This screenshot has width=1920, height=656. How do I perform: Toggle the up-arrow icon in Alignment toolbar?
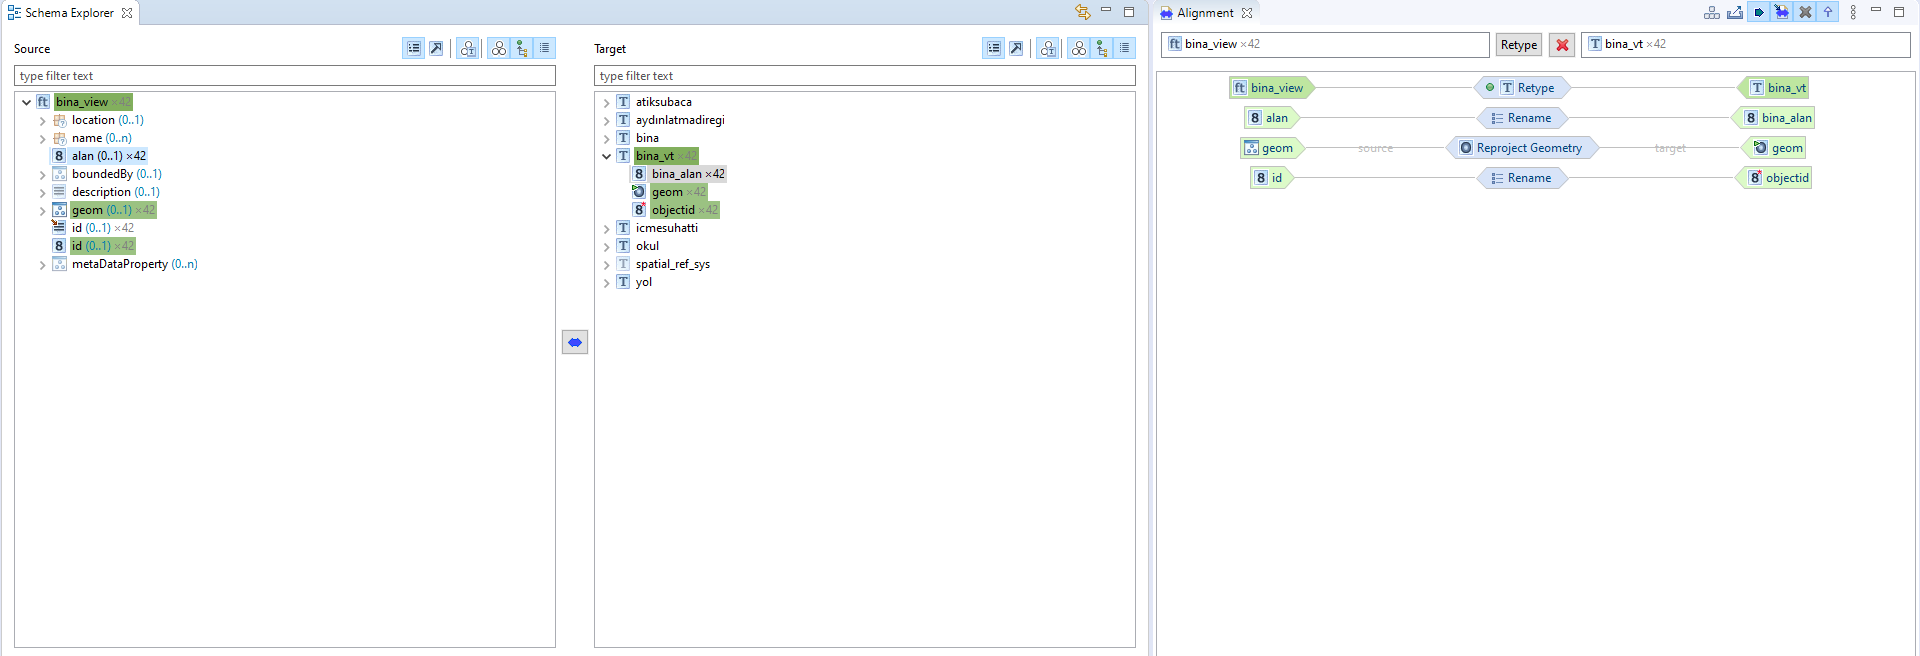[x=1828, y=13]
